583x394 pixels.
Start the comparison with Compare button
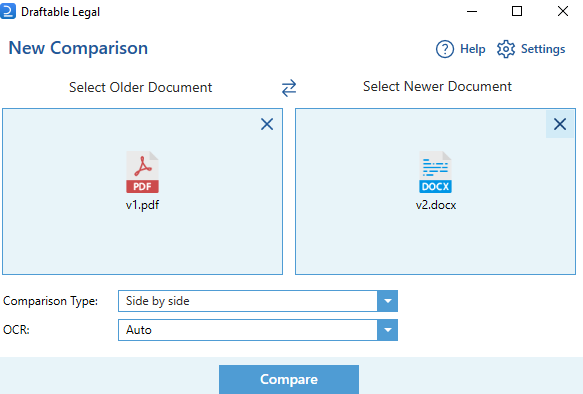point(289,380)
